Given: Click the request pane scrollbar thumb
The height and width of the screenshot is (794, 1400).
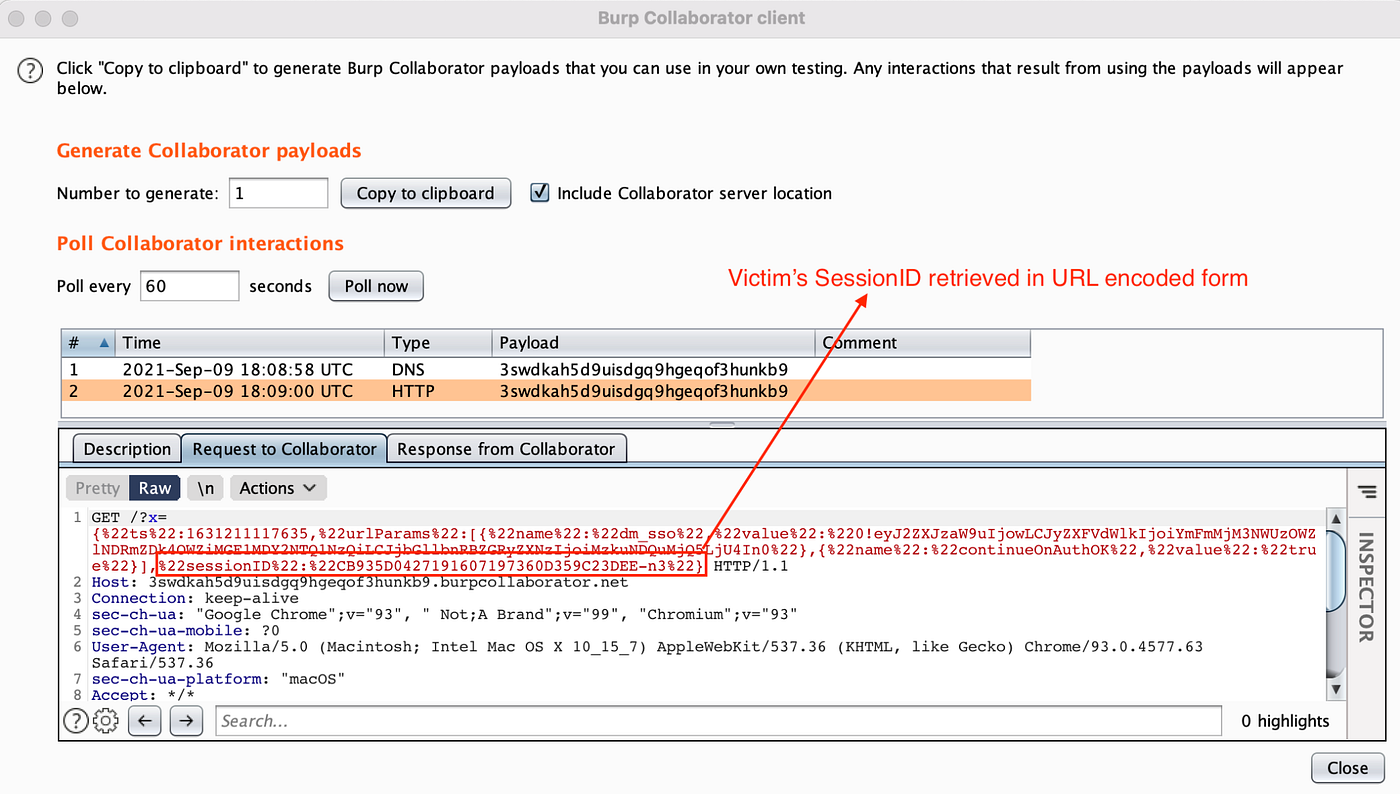Looking at the screenshot, I should click(1336, 570).
